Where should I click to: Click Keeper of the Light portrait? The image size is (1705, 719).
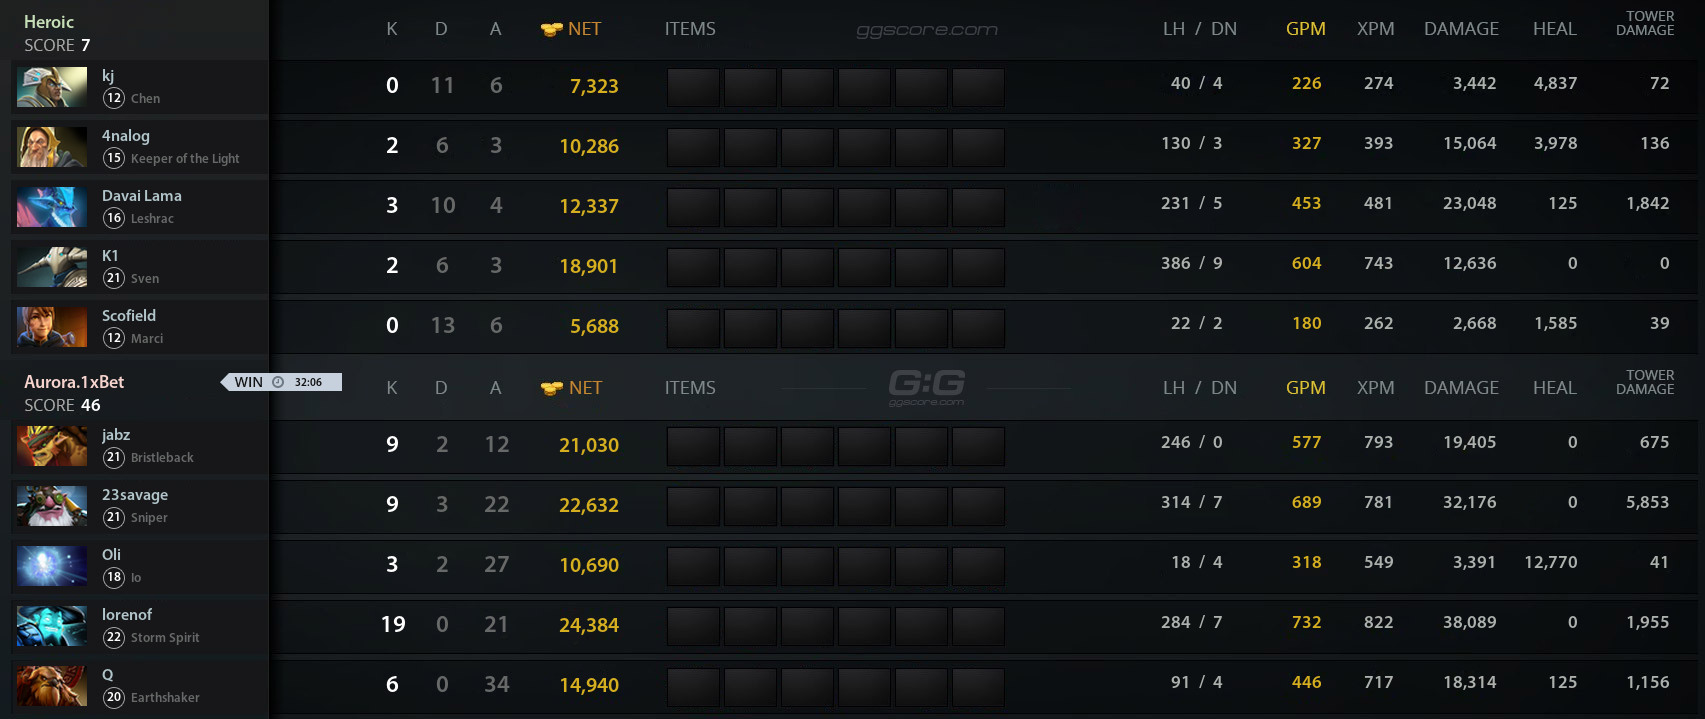click(52, 147)
